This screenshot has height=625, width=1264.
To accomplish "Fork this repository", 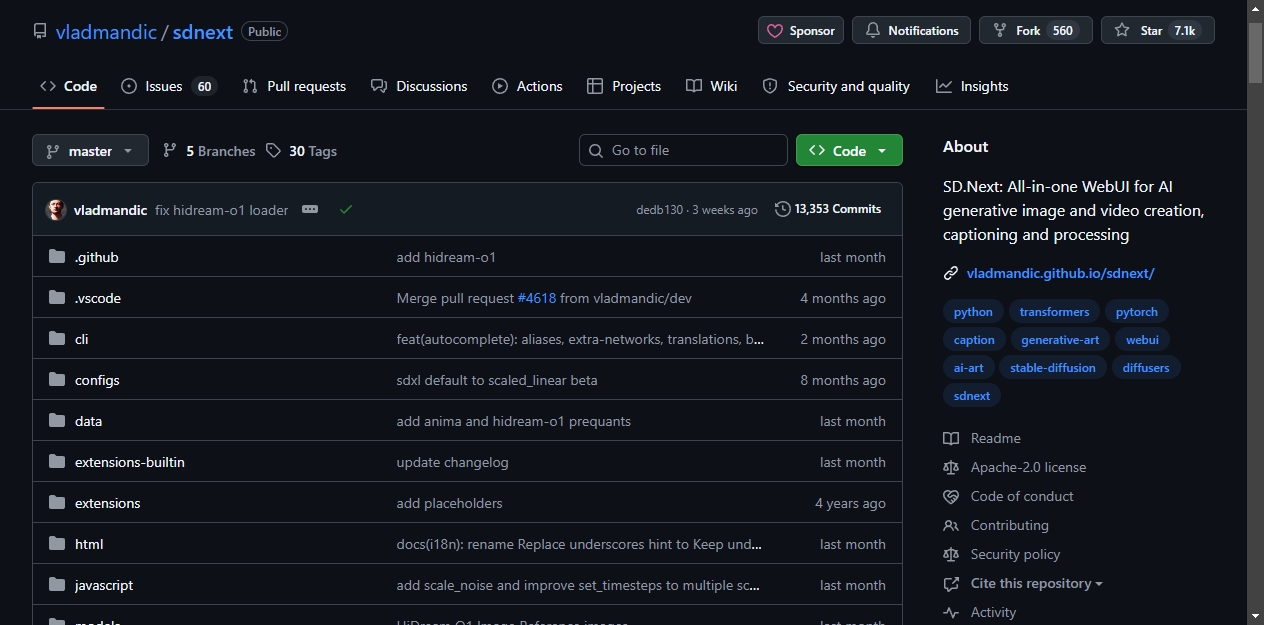I will coord(1035,31).
